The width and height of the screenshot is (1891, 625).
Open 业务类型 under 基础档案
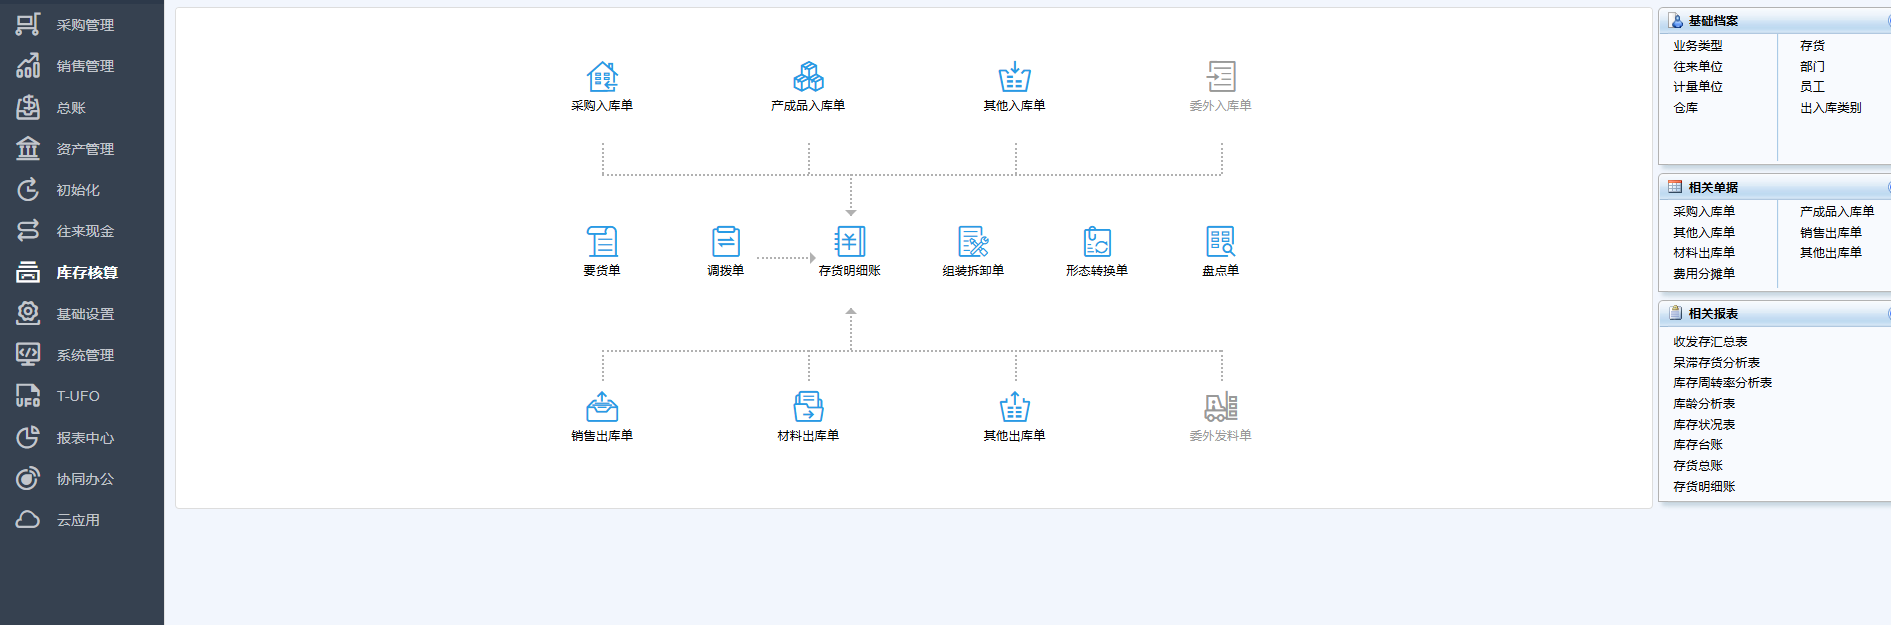(1698, 46)
